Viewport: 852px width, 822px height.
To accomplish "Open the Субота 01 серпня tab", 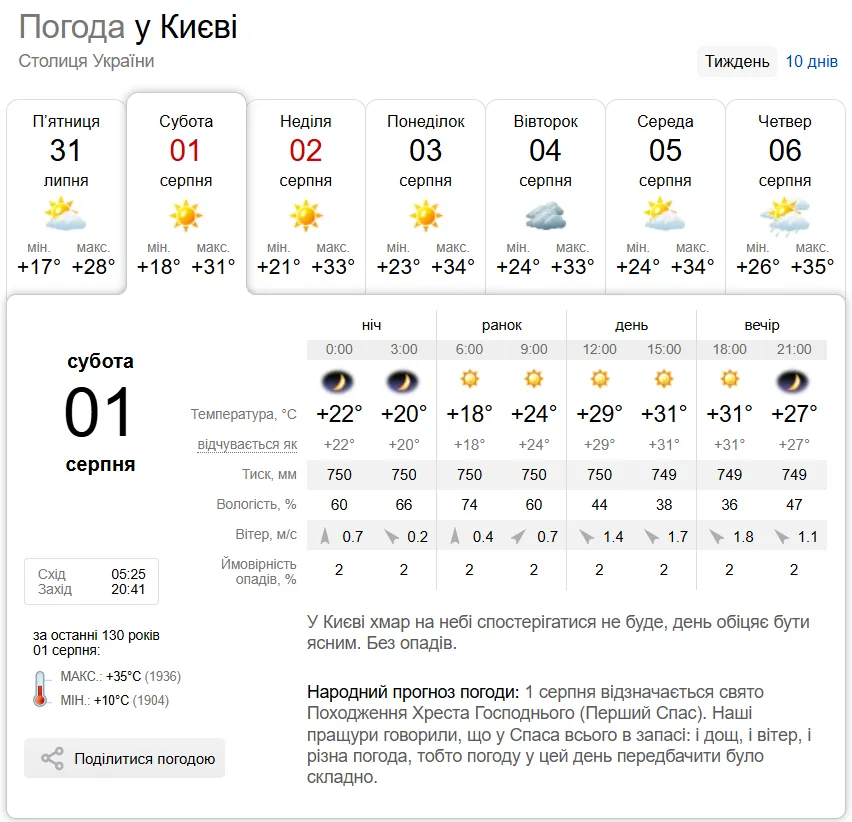I will point(186,194).
